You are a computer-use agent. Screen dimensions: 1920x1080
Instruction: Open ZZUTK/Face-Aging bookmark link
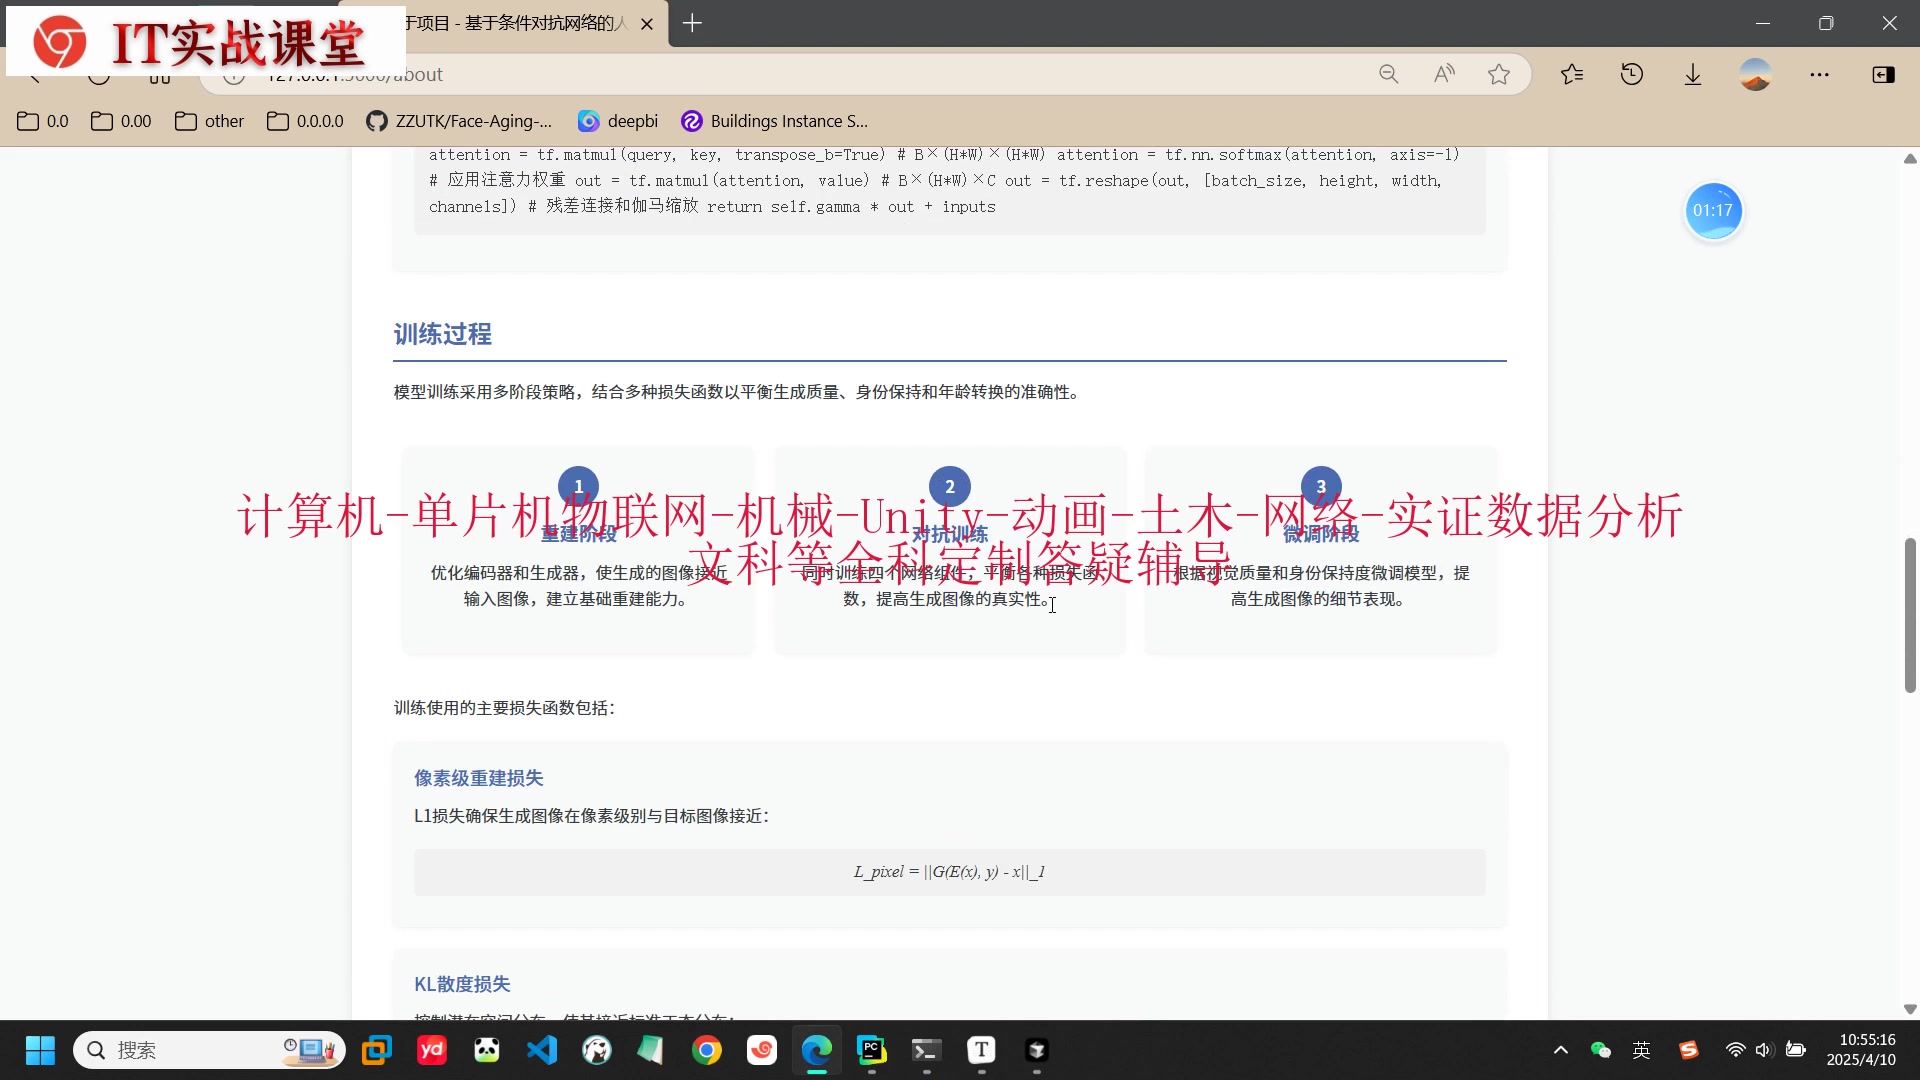coord(459,121)
